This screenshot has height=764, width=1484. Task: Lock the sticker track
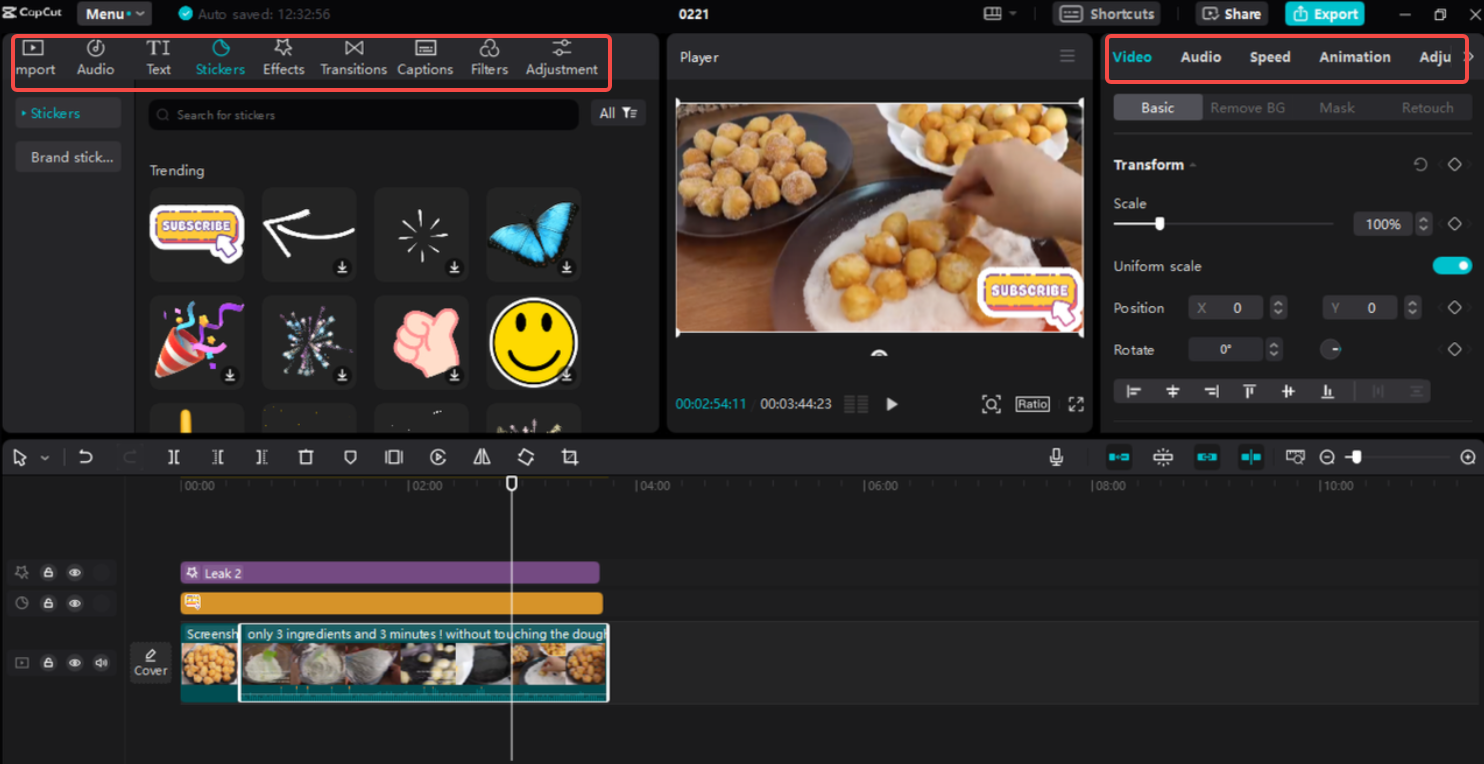coord(48,603)
